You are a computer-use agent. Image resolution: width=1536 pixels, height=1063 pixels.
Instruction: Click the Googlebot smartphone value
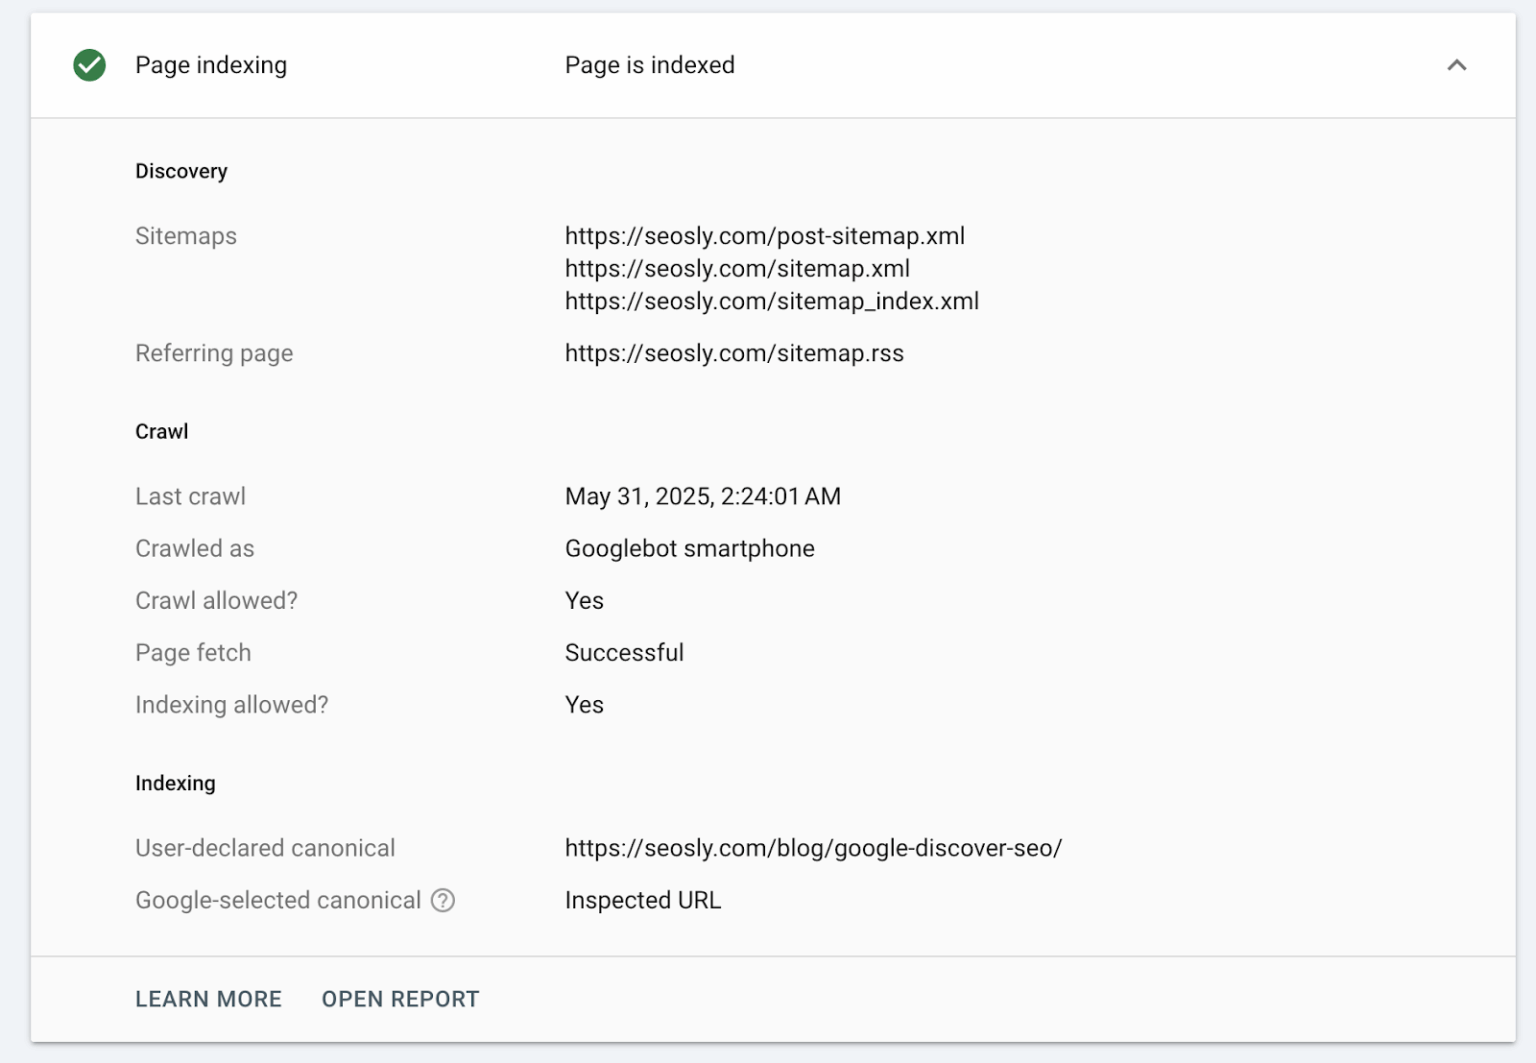[690, 548]
